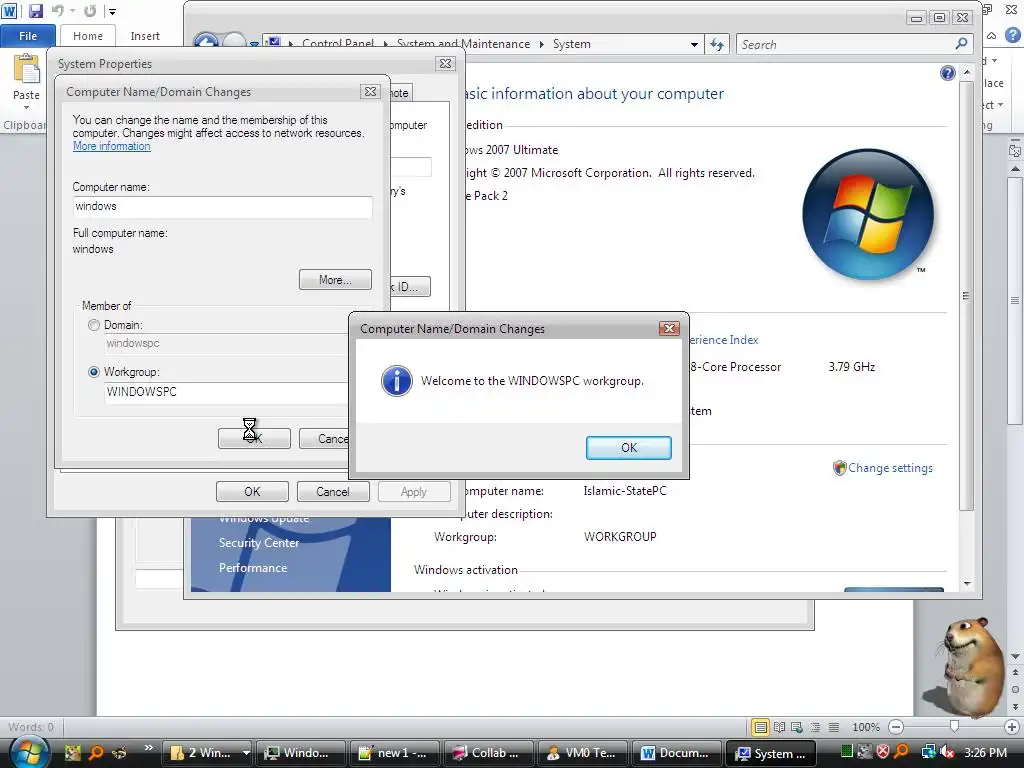Click the Word Help question mark icon

(1013, 35)
